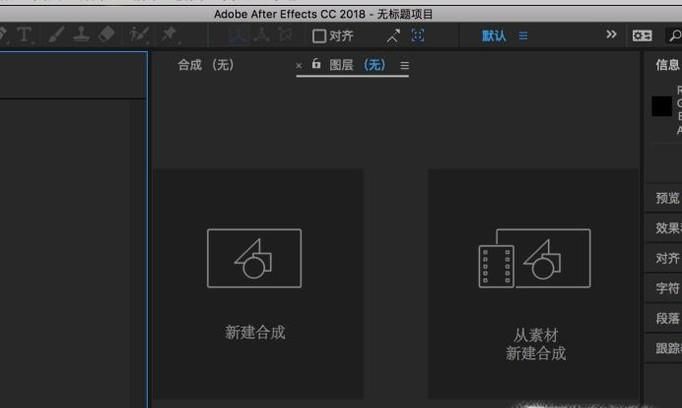
Task: Switch to the 图层 (无) tab
Action: [357, 65]
